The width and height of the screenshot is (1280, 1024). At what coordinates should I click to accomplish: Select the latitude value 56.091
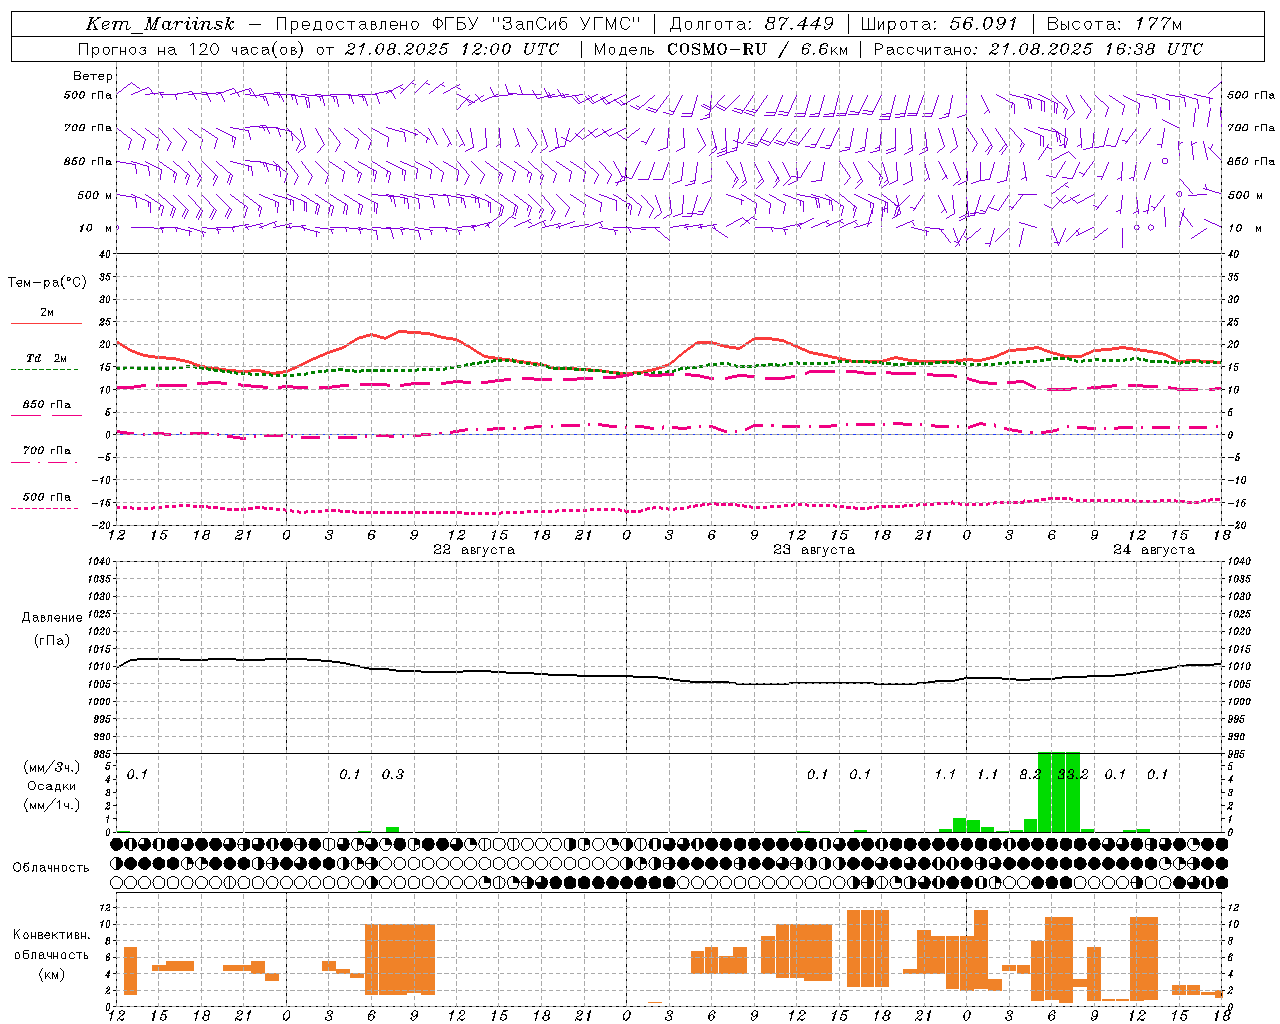pyautogui.click(x=983, y=24)
